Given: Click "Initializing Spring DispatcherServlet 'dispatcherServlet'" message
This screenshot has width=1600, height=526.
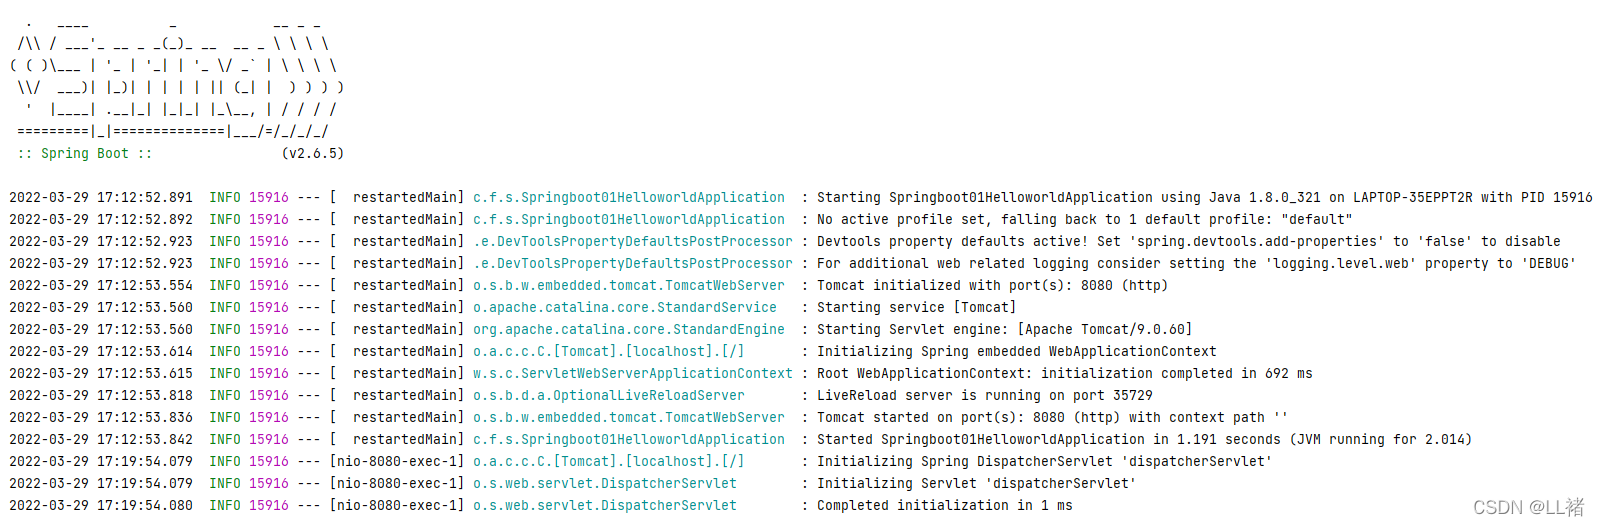Looking at the screenshot, I should 1045,462.
